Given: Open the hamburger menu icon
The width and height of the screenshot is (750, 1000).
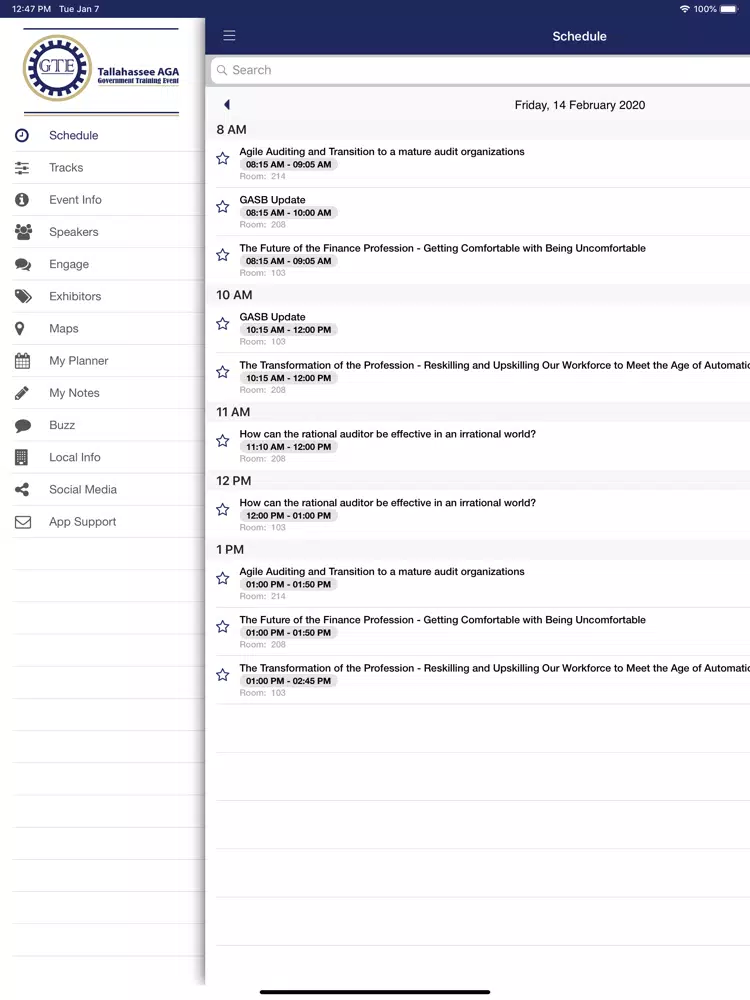Looking at the screenshot, I should pos(229,36).
